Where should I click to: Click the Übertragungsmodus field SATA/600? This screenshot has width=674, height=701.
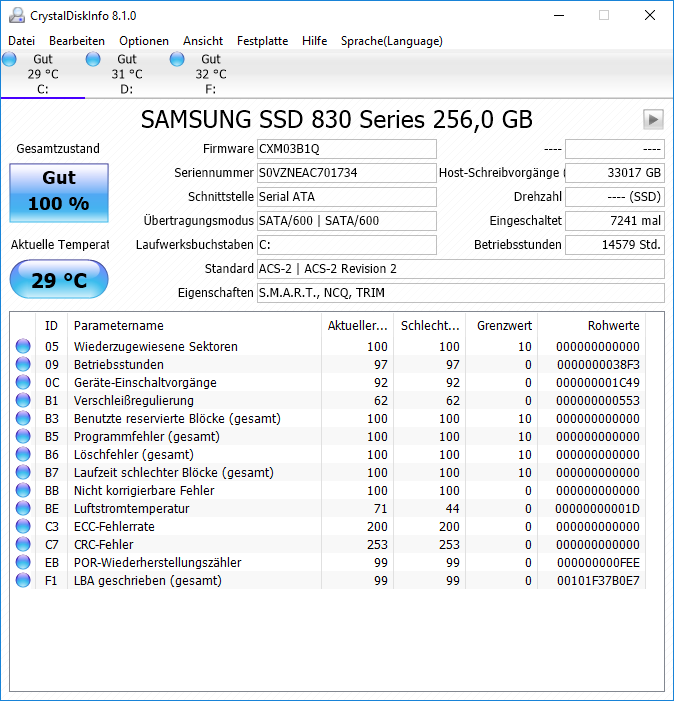(347, 221)
